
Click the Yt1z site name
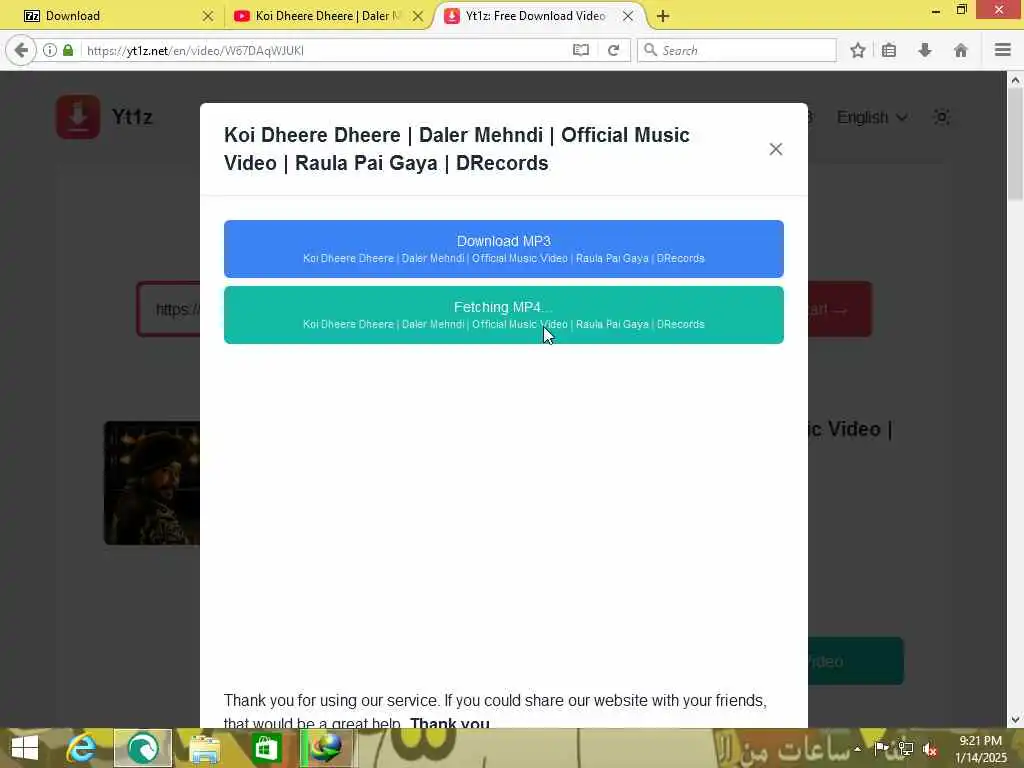pos(132,117)
